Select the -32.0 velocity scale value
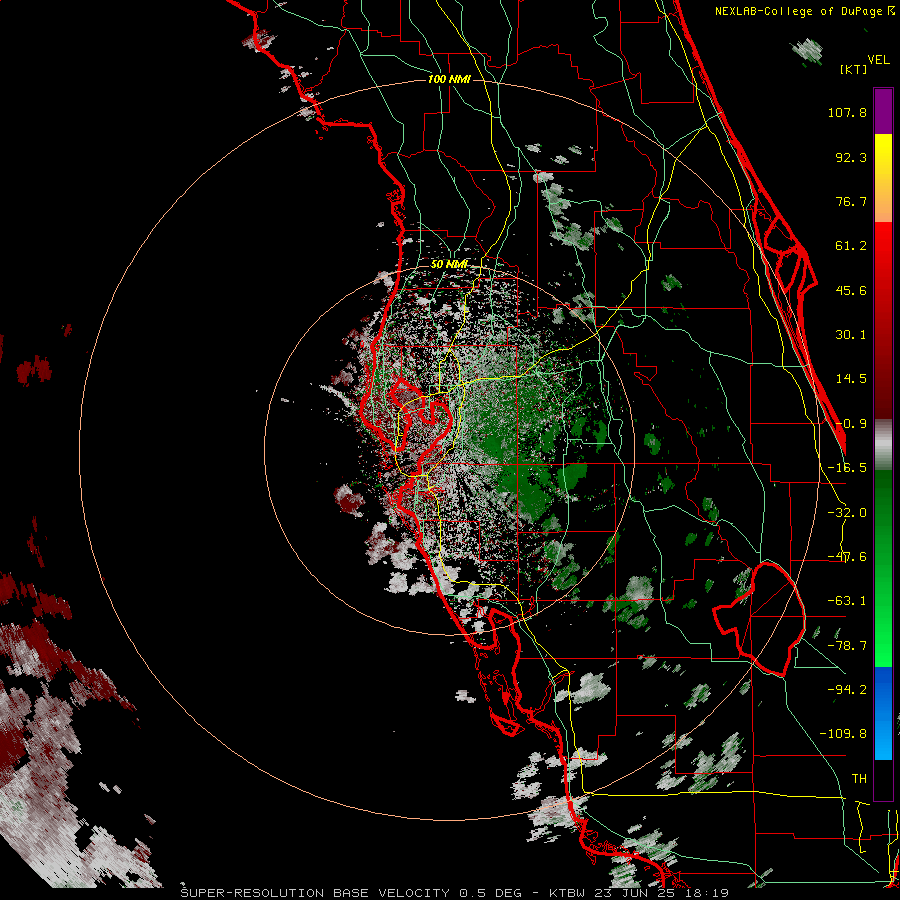The height and width of the screenshot is (900, 900). [x=847, y=513]
